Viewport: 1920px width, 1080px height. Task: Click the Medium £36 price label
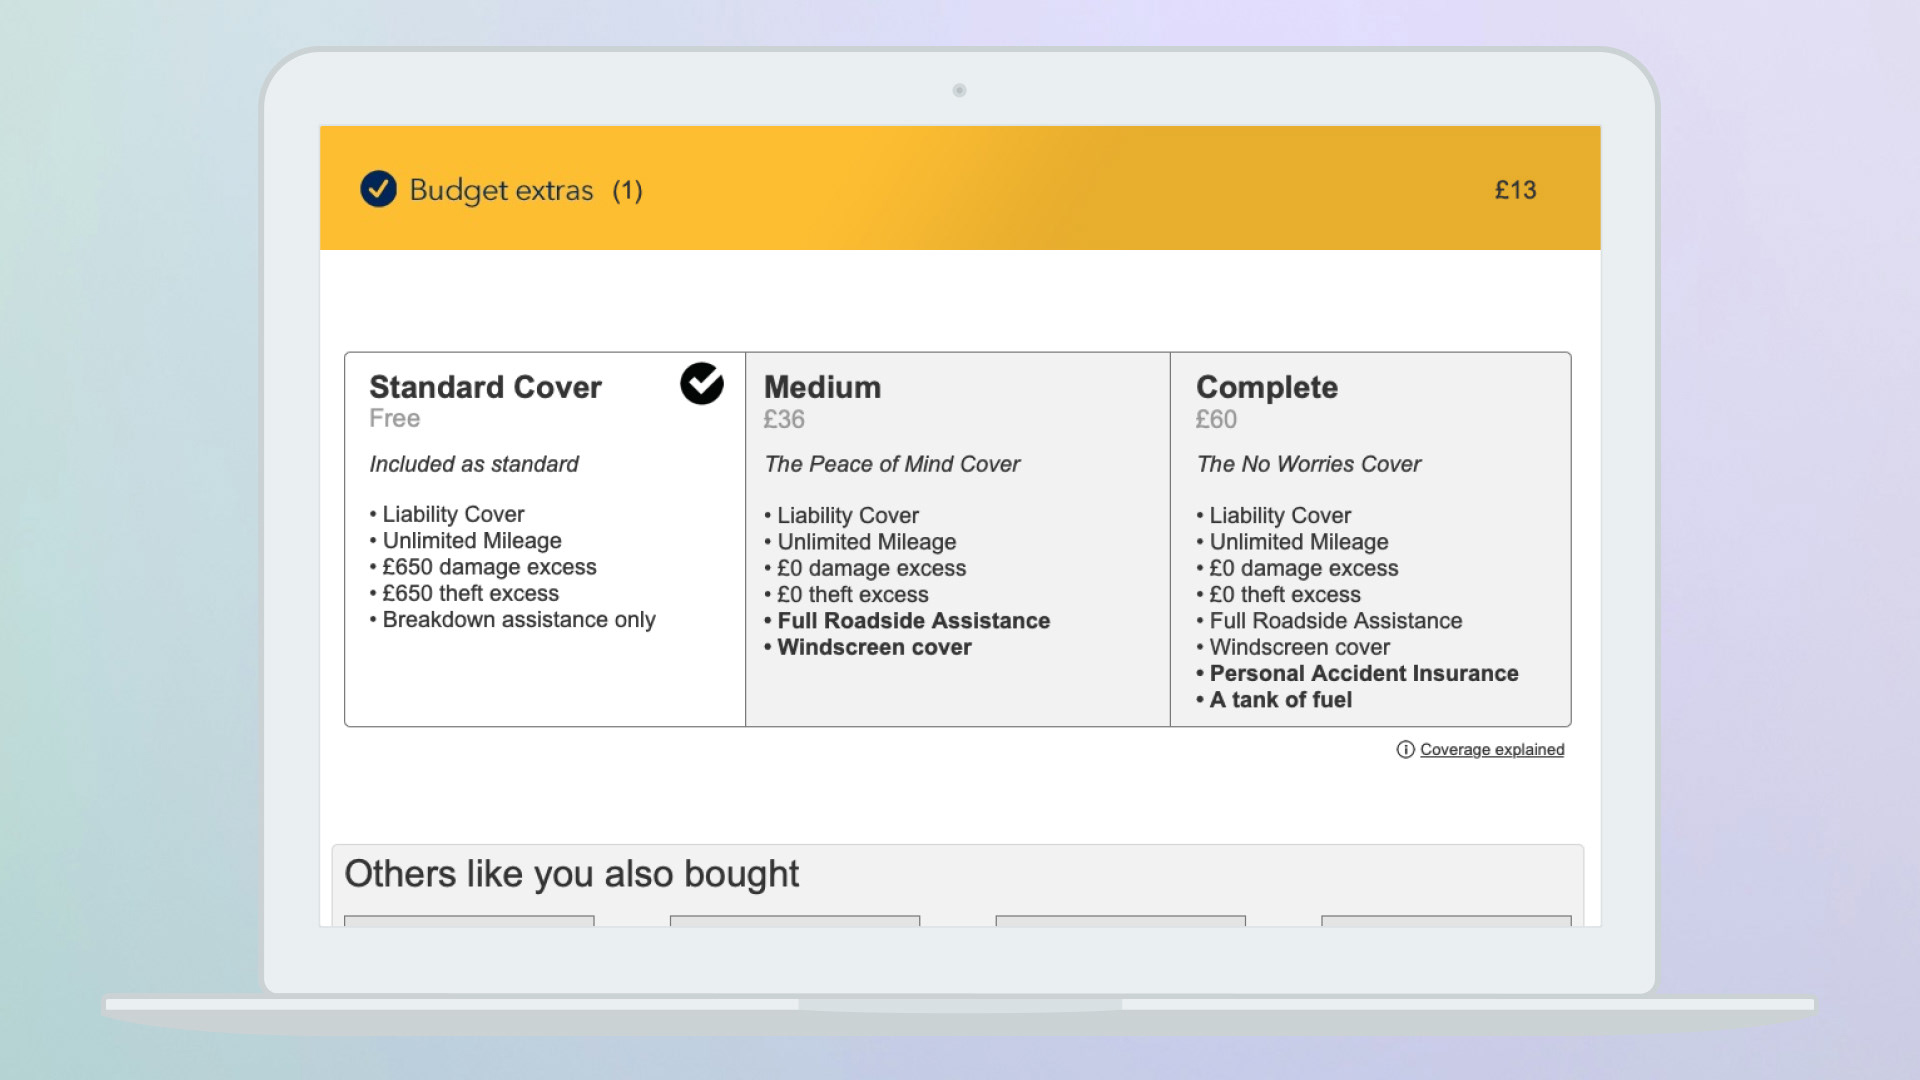pyautogui.click(x=784, y=419)
